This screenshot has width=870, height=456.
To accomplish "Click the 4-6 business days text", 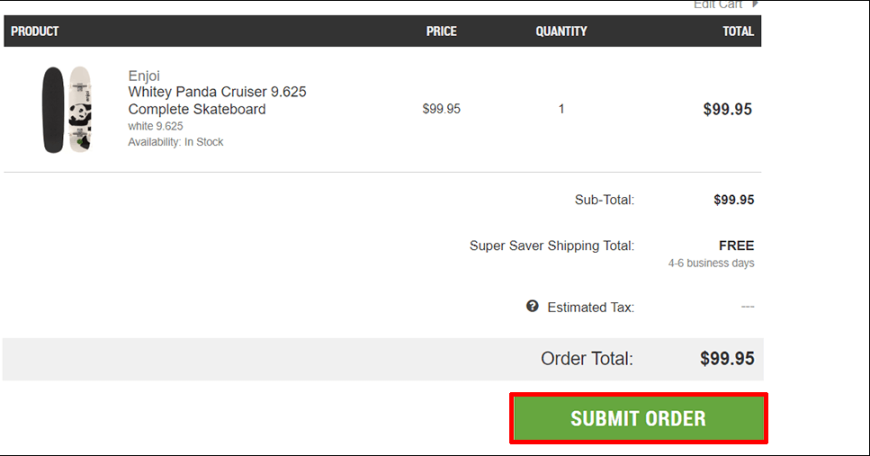I will pyautogui.click(x=711, y=263).
